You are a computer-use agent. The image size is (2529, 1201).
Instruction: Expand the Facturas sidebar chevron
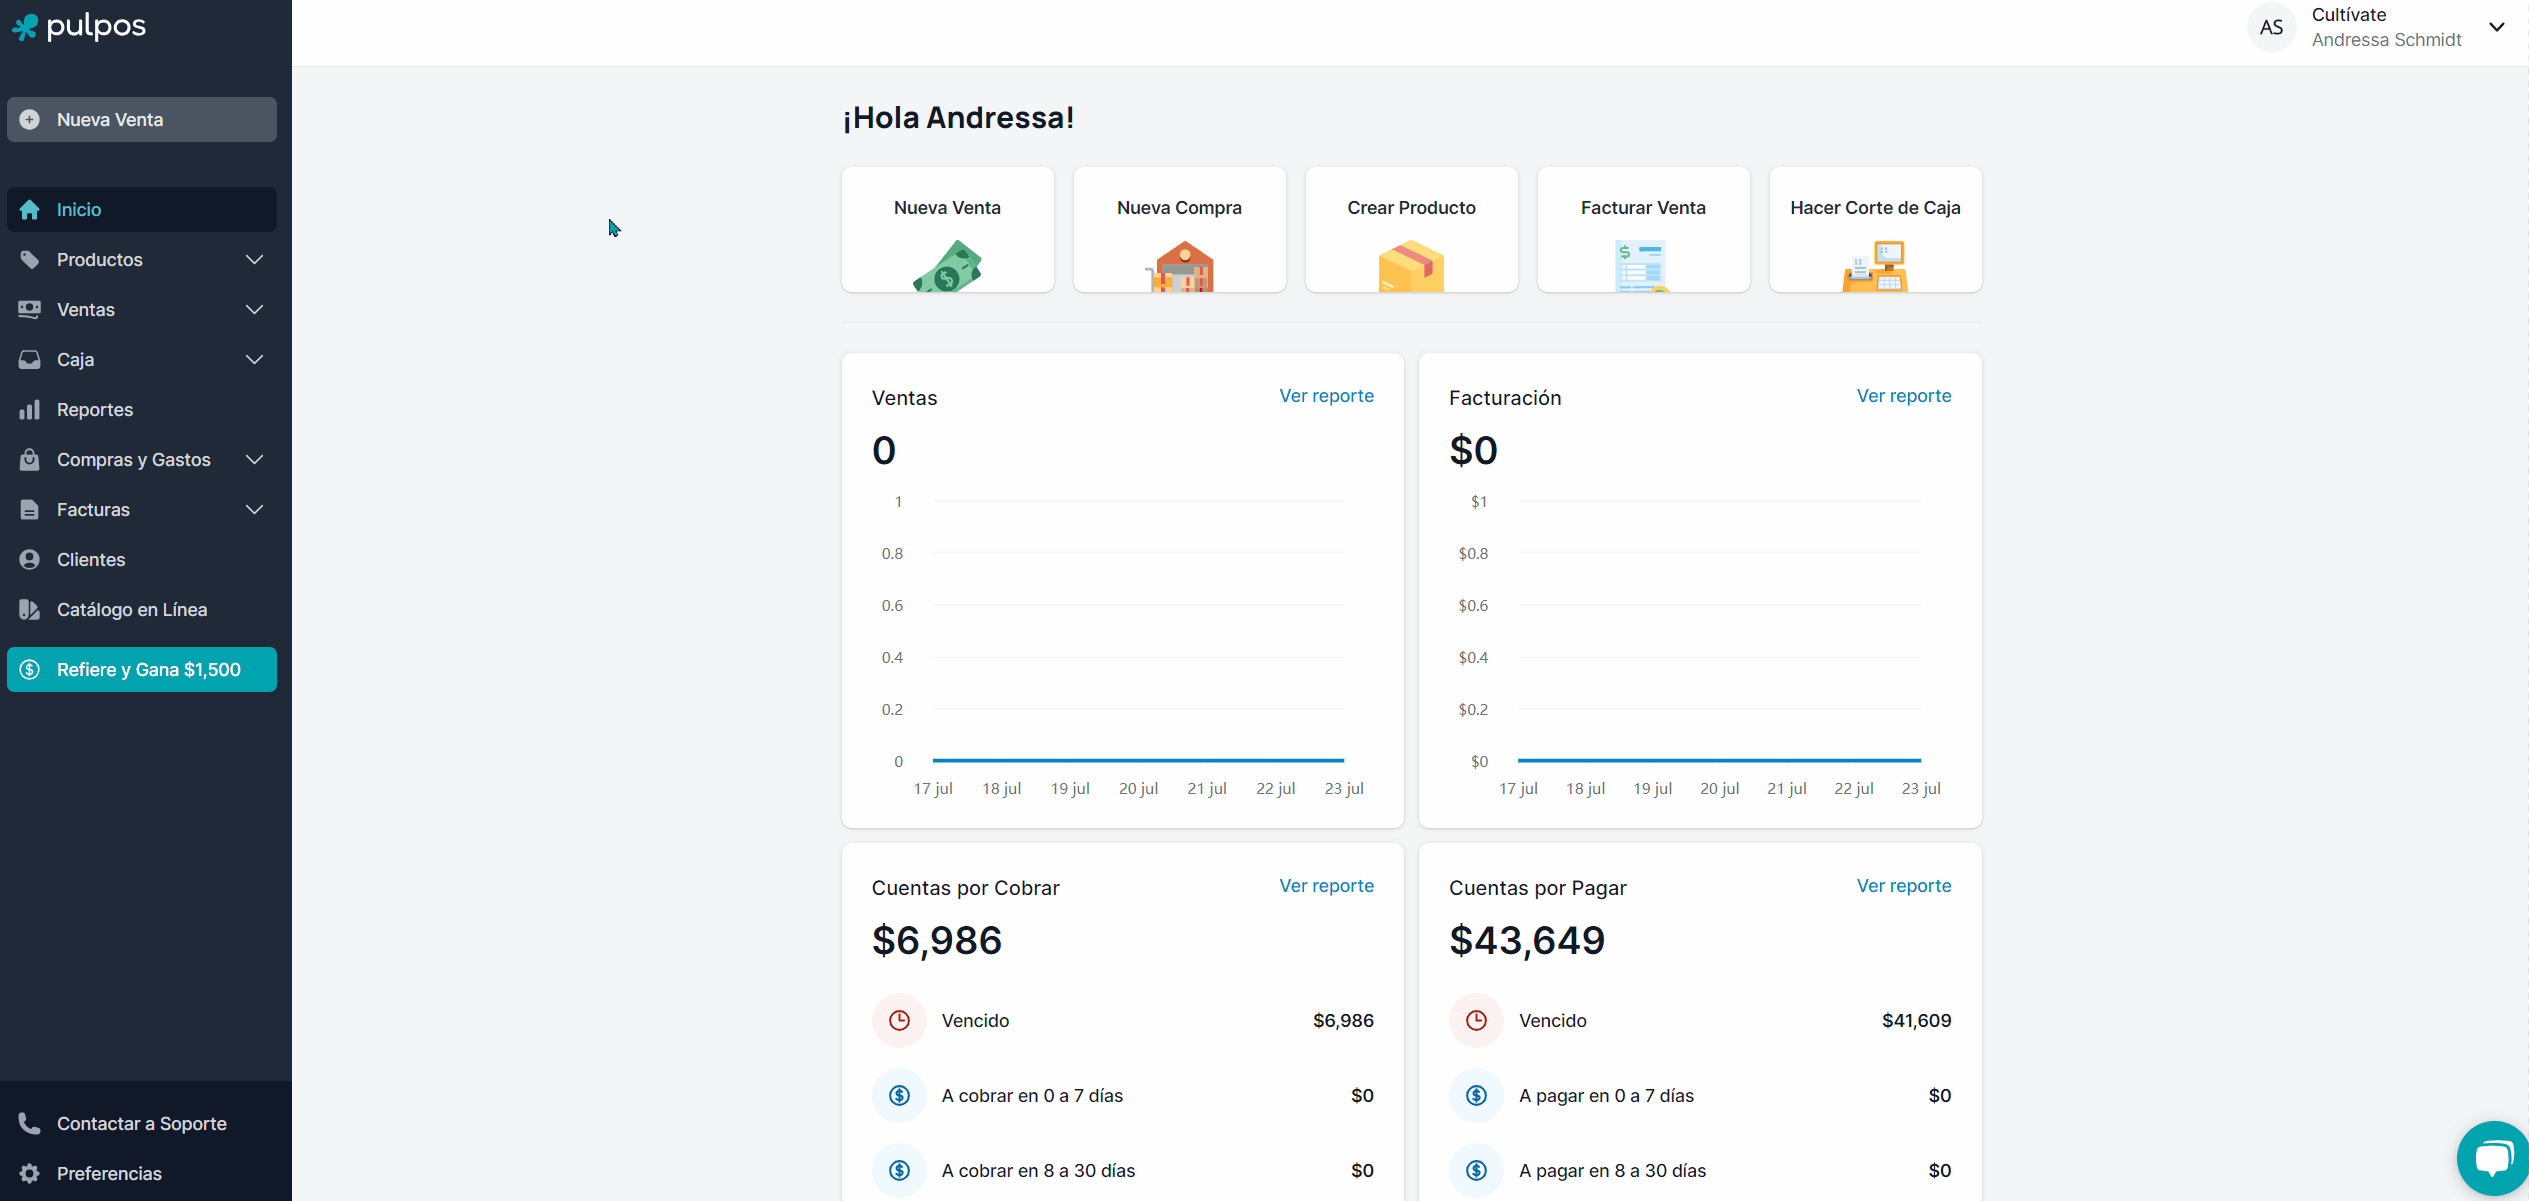[x=255, y=510]
